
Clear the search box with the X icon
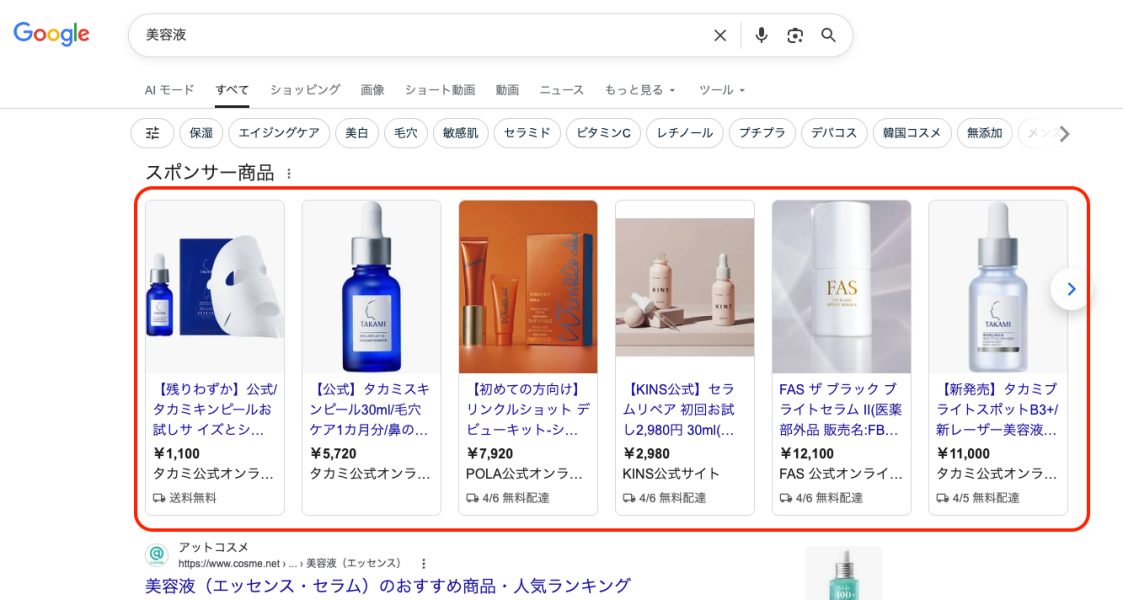[x=719, y=34]
